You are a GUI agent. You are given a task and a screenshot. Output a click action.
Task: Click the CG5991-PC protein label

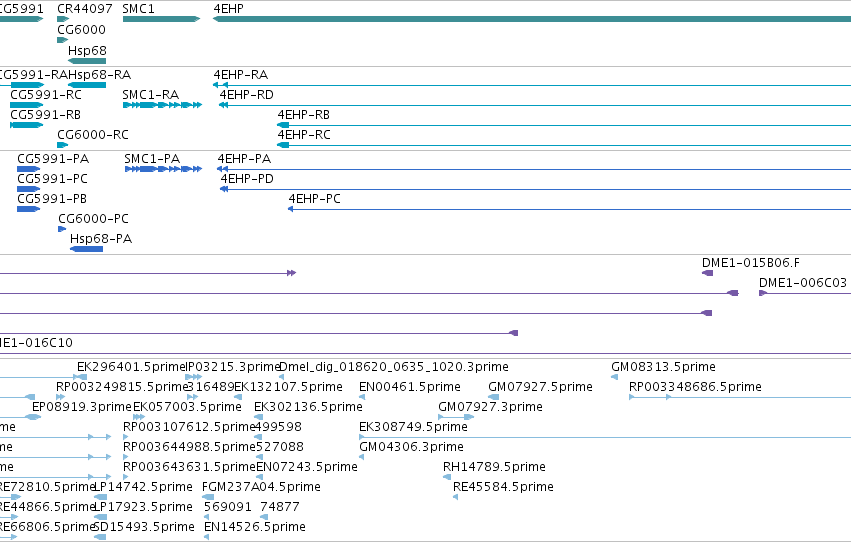point(52,178)
